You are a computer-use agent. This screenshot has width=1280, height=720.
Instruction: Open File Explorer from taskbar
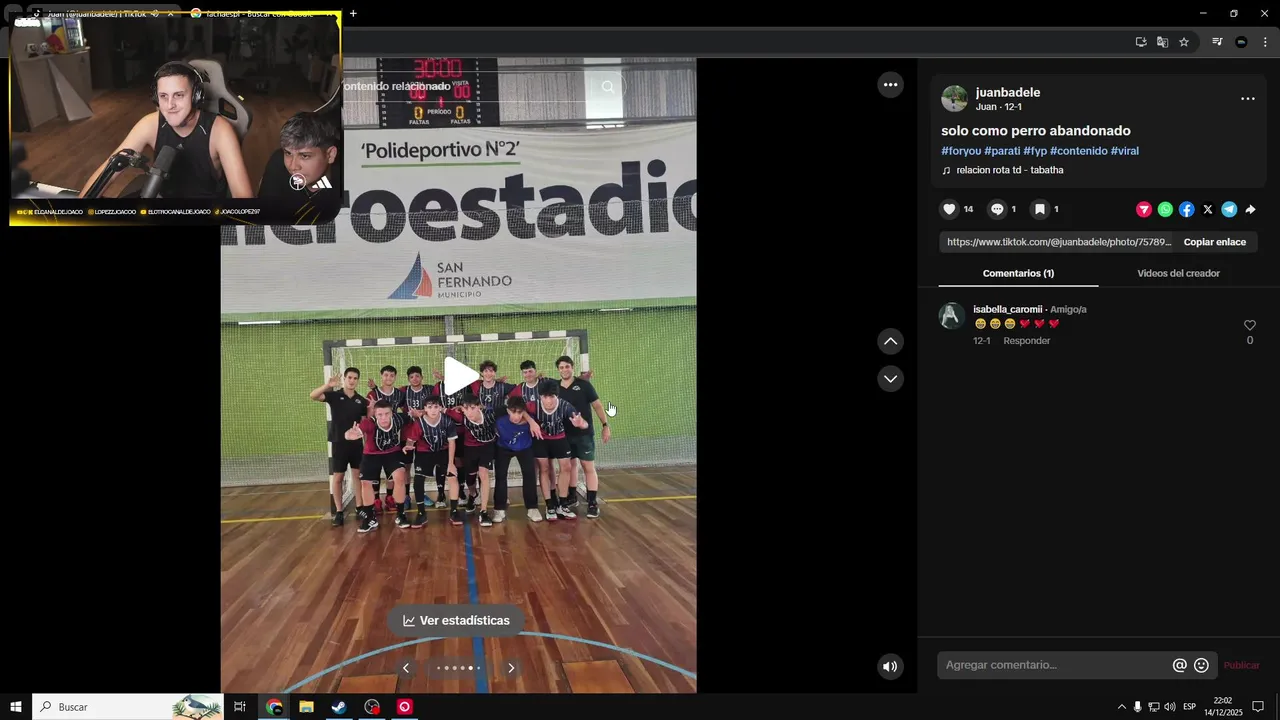click(307, 707)
